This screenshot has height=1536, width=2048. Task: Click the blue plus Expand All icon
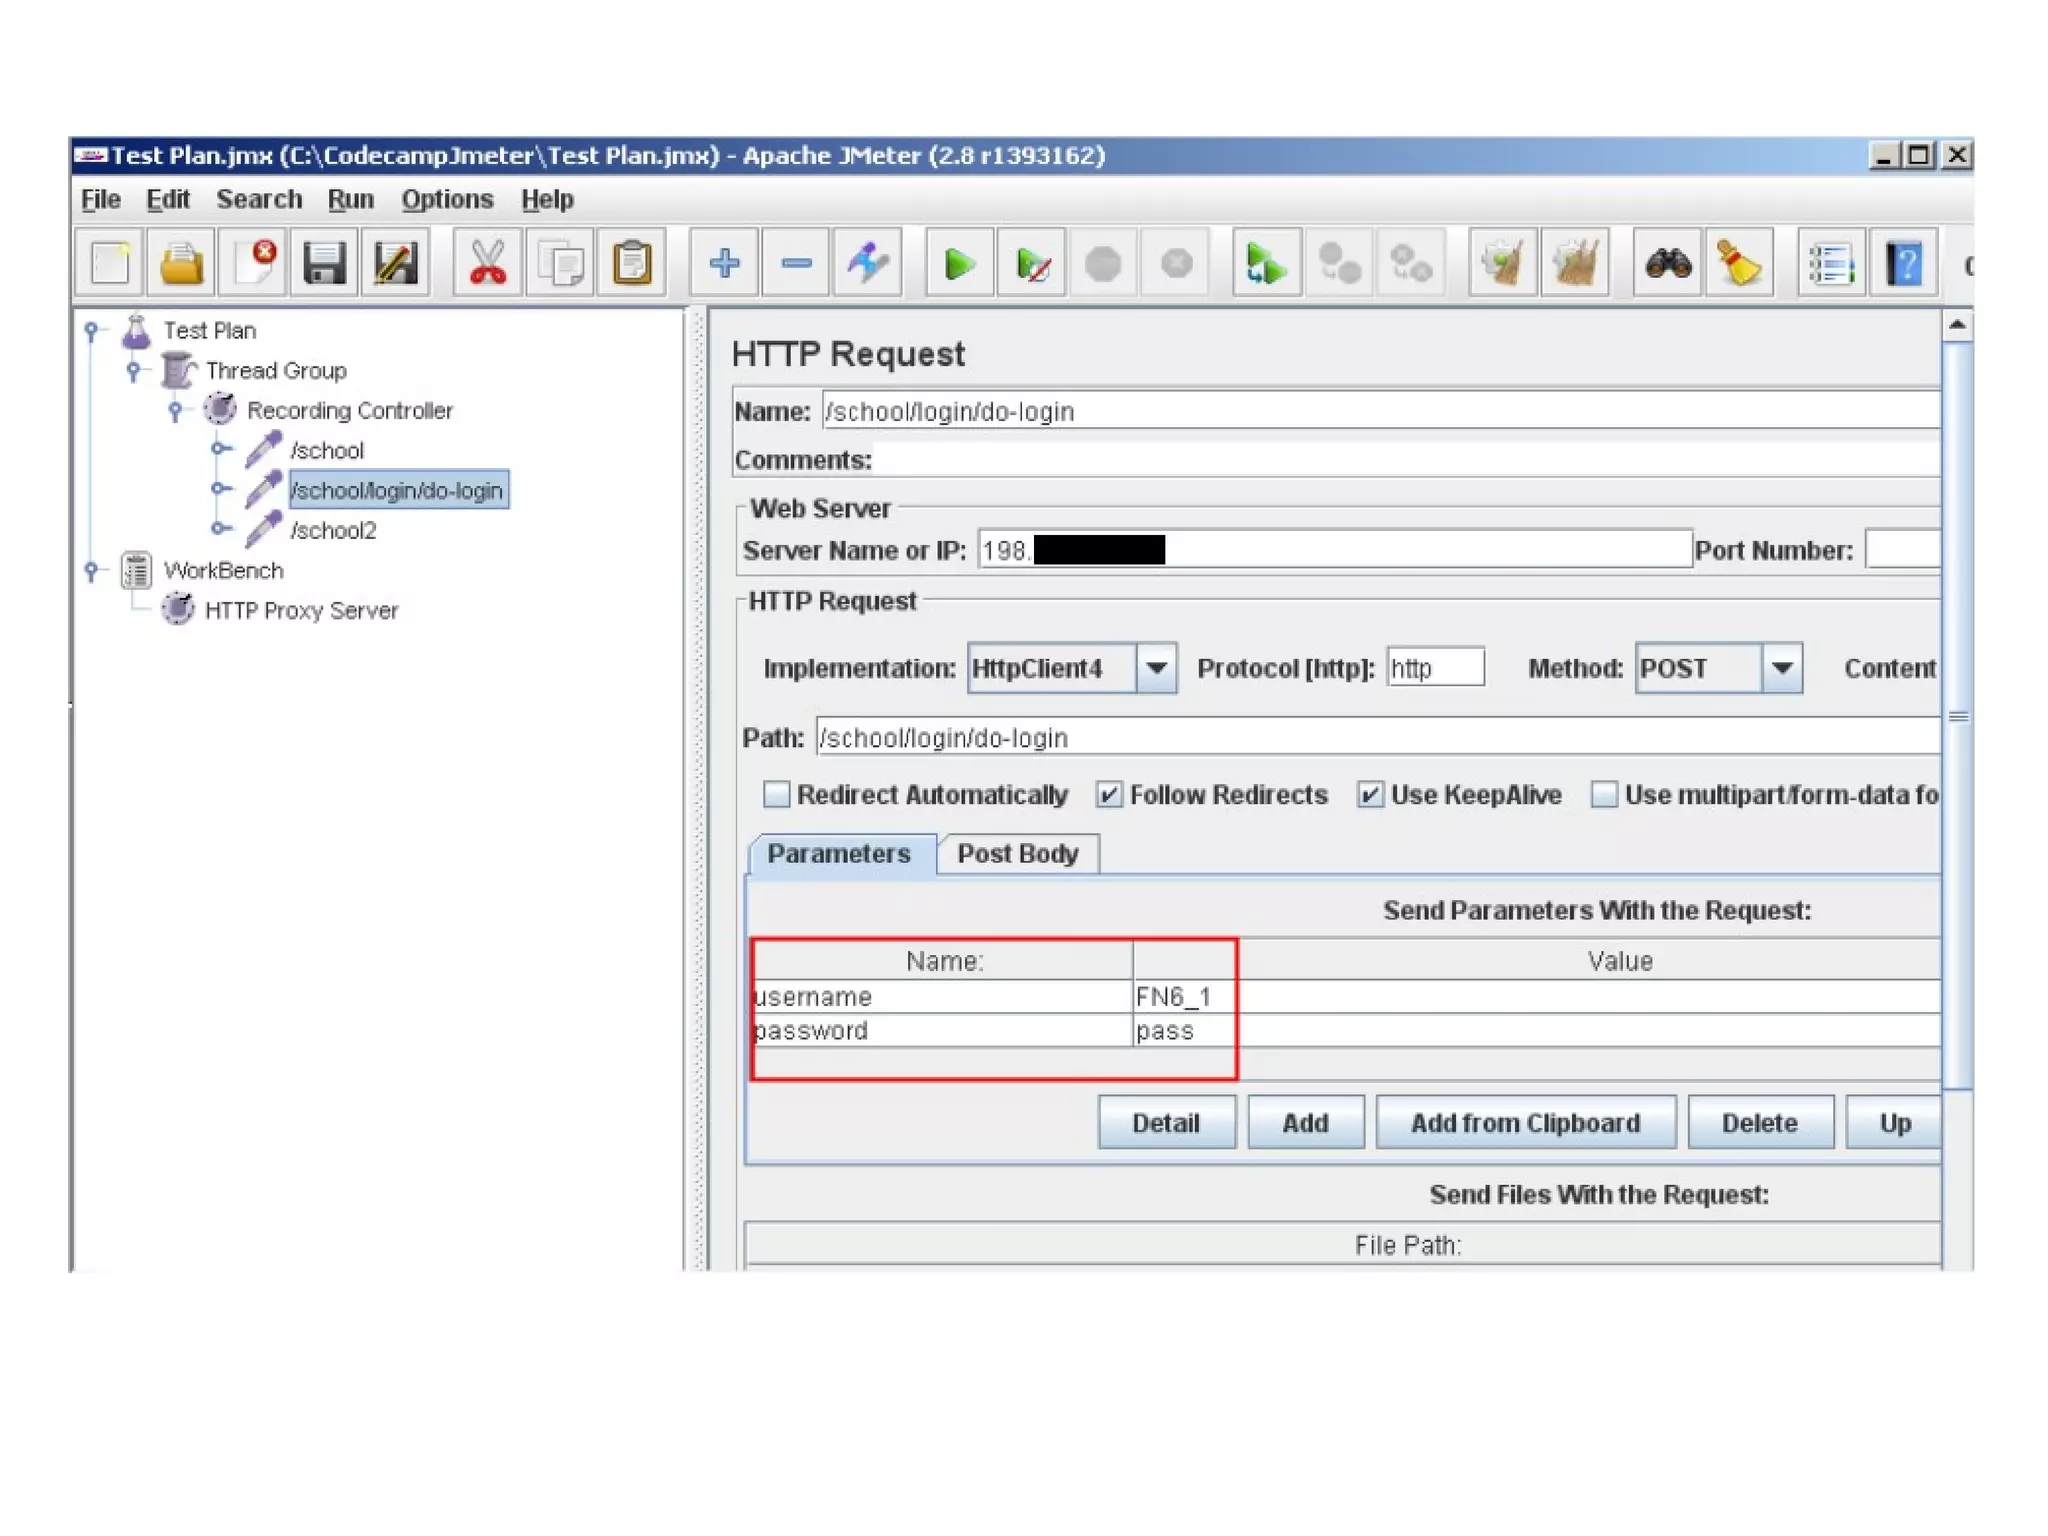pyautogui.click(x=724, y=264)
